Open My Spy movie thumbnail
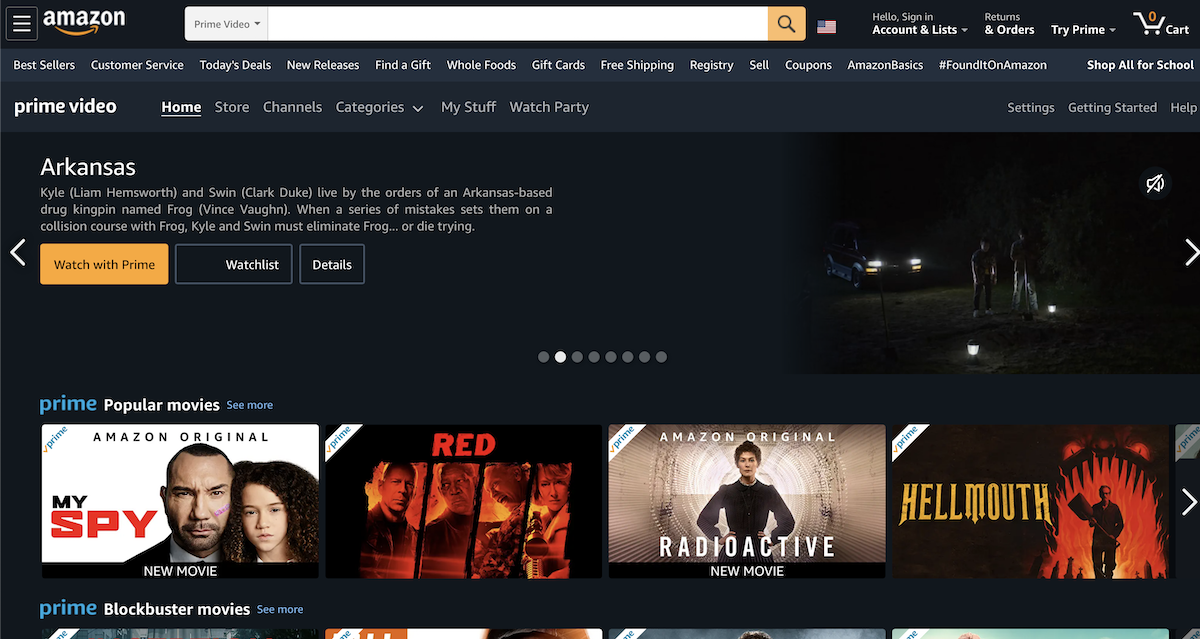 tap(180, 501)
